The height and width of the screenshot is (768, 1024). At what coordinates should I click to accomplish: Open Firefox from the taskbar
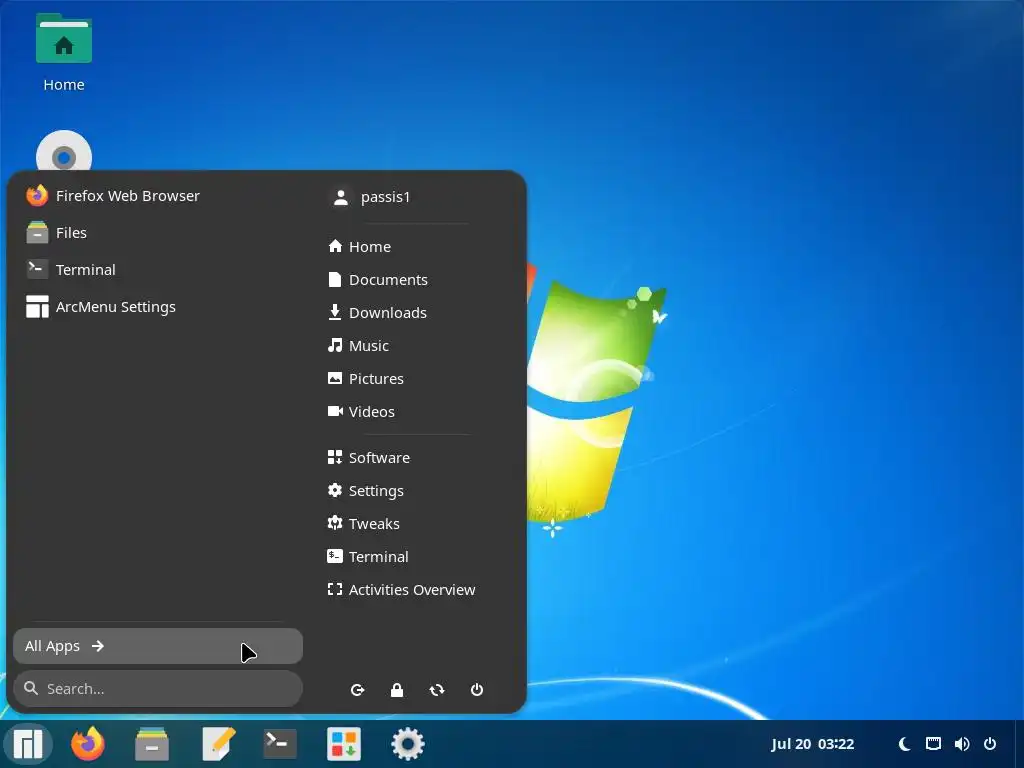point(88,744)
